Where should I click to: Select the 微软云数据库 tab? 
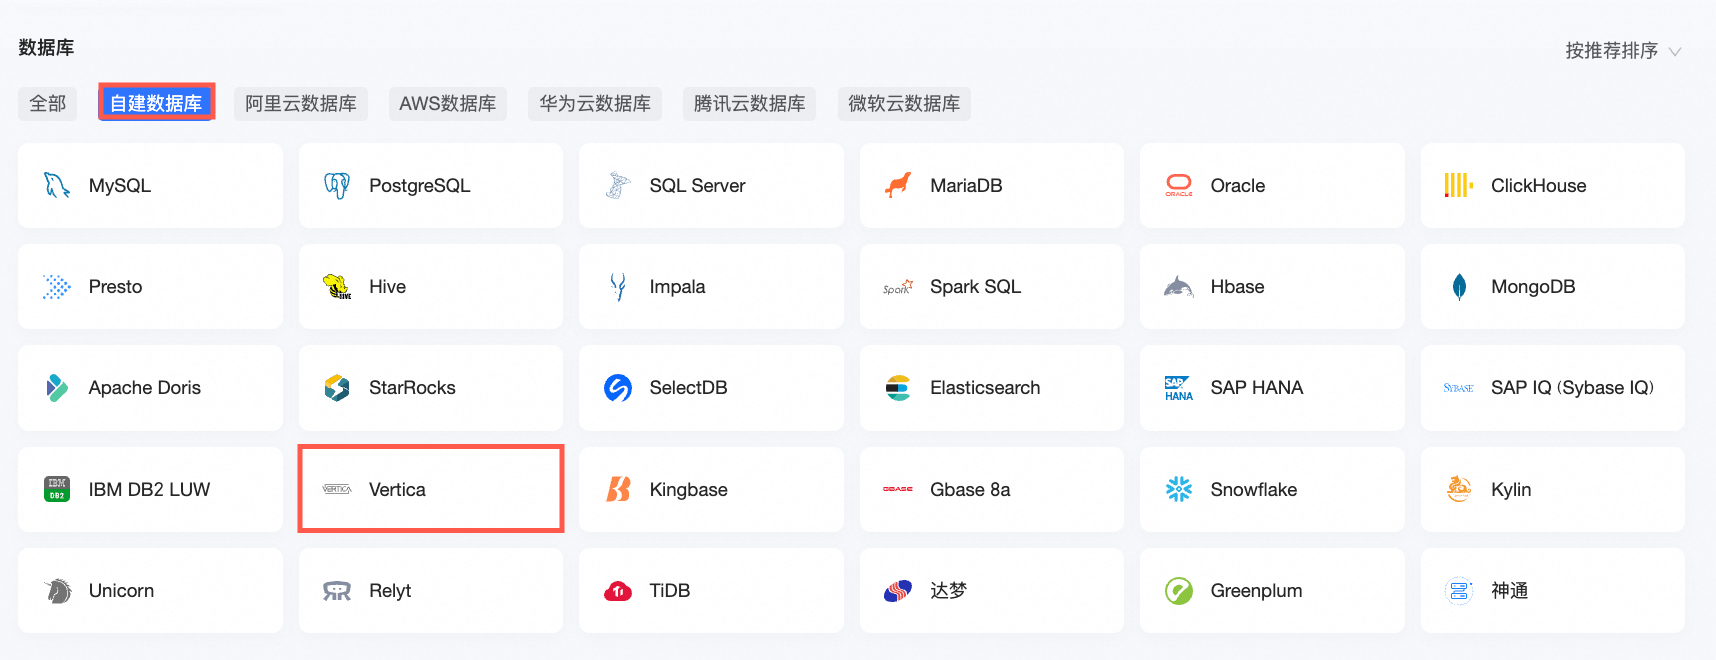pyautogui.click(x=904, y=103)
